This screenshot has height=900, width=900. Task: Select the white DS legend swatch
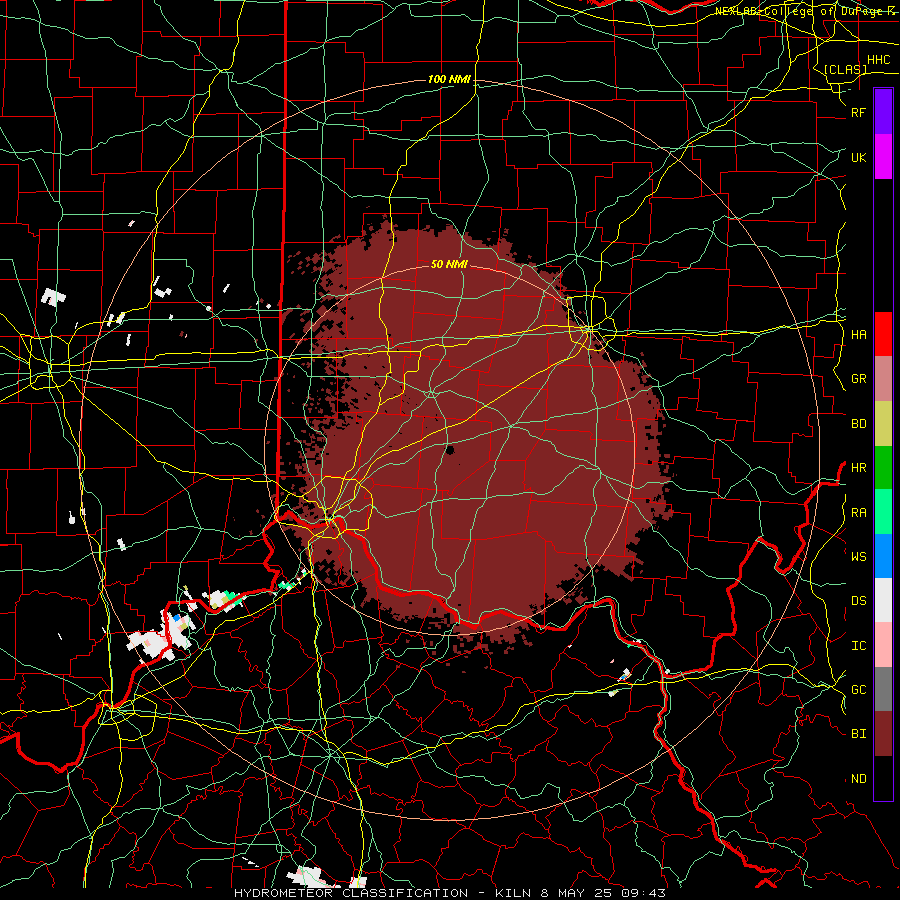click(x=883, y=600)
